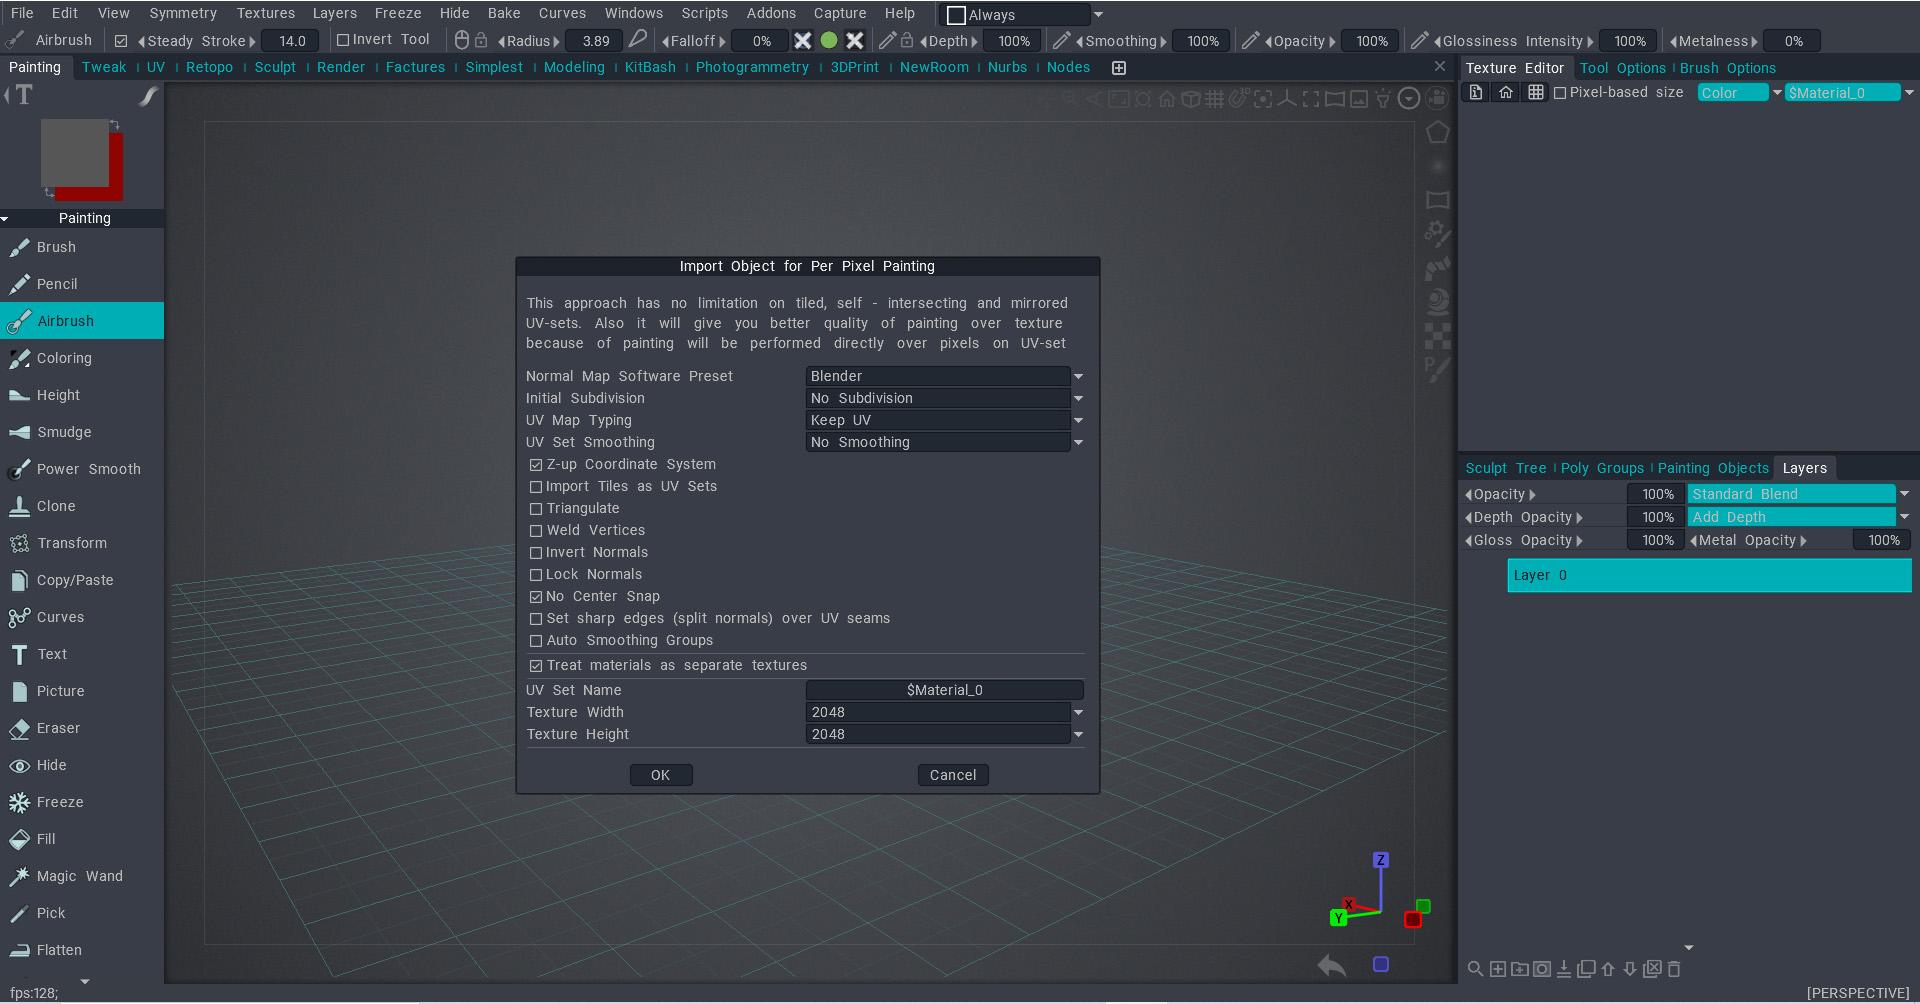
Task: Pick the Eraser tool
Action: point(57,728)
